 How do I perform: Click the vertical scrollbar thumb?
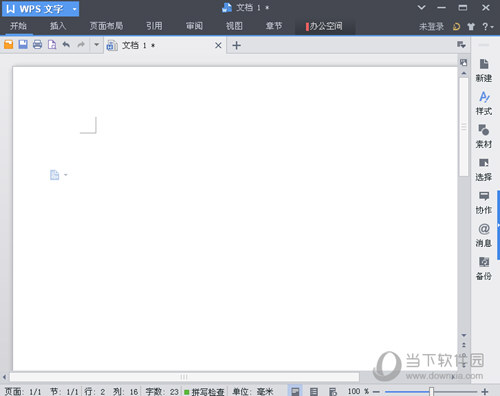(464, 127)
